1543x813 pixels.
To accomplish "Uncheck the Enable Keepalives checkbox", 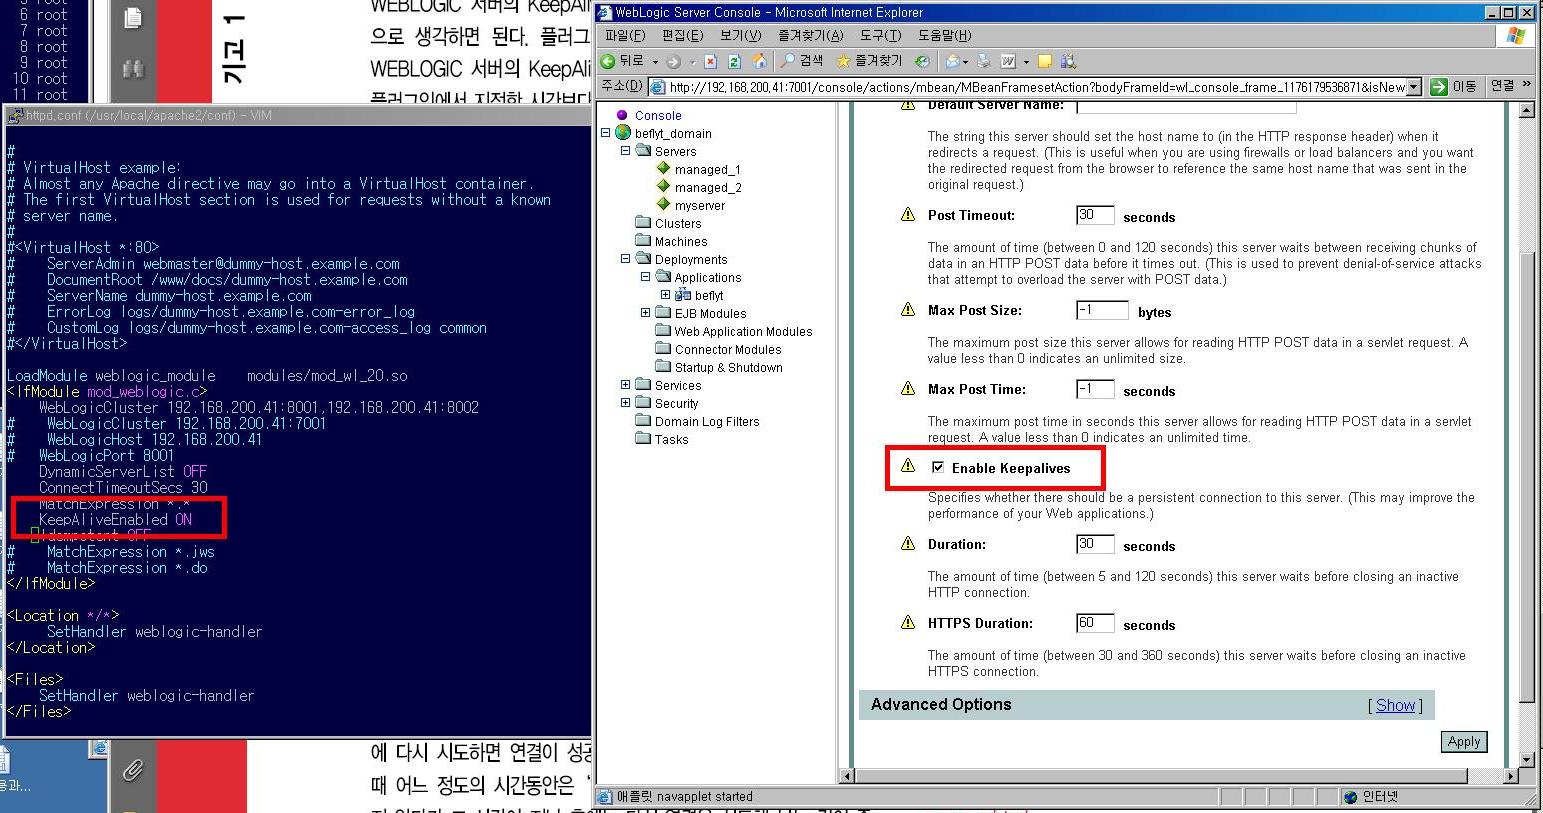I will (x=938, y=467).
